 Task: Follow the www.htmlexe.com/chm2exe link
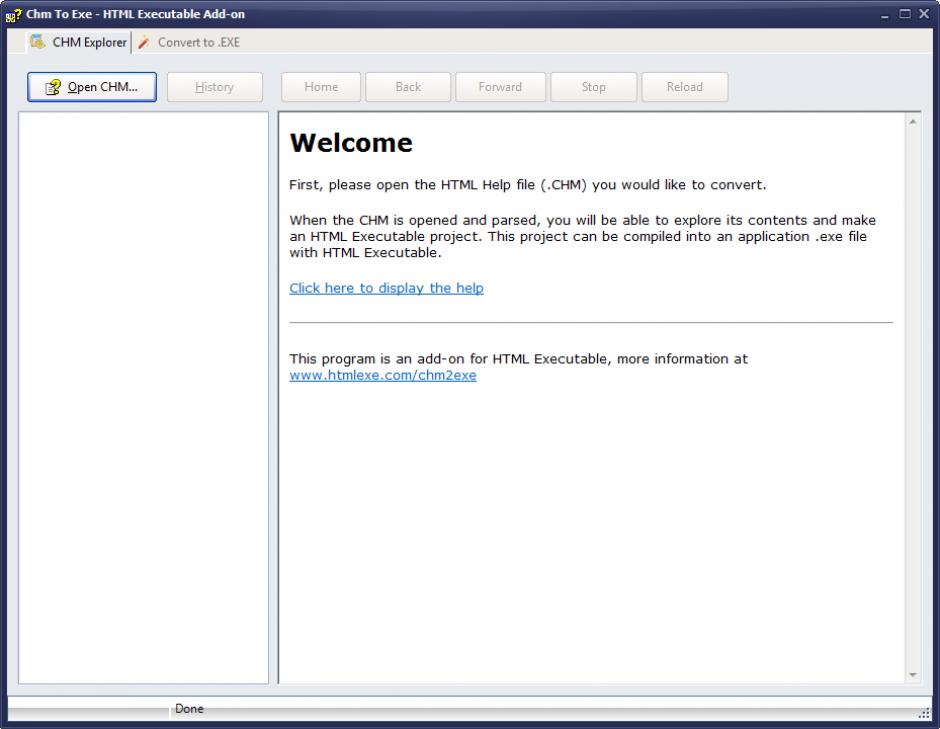pyautogui.click(x=382, y=375)
